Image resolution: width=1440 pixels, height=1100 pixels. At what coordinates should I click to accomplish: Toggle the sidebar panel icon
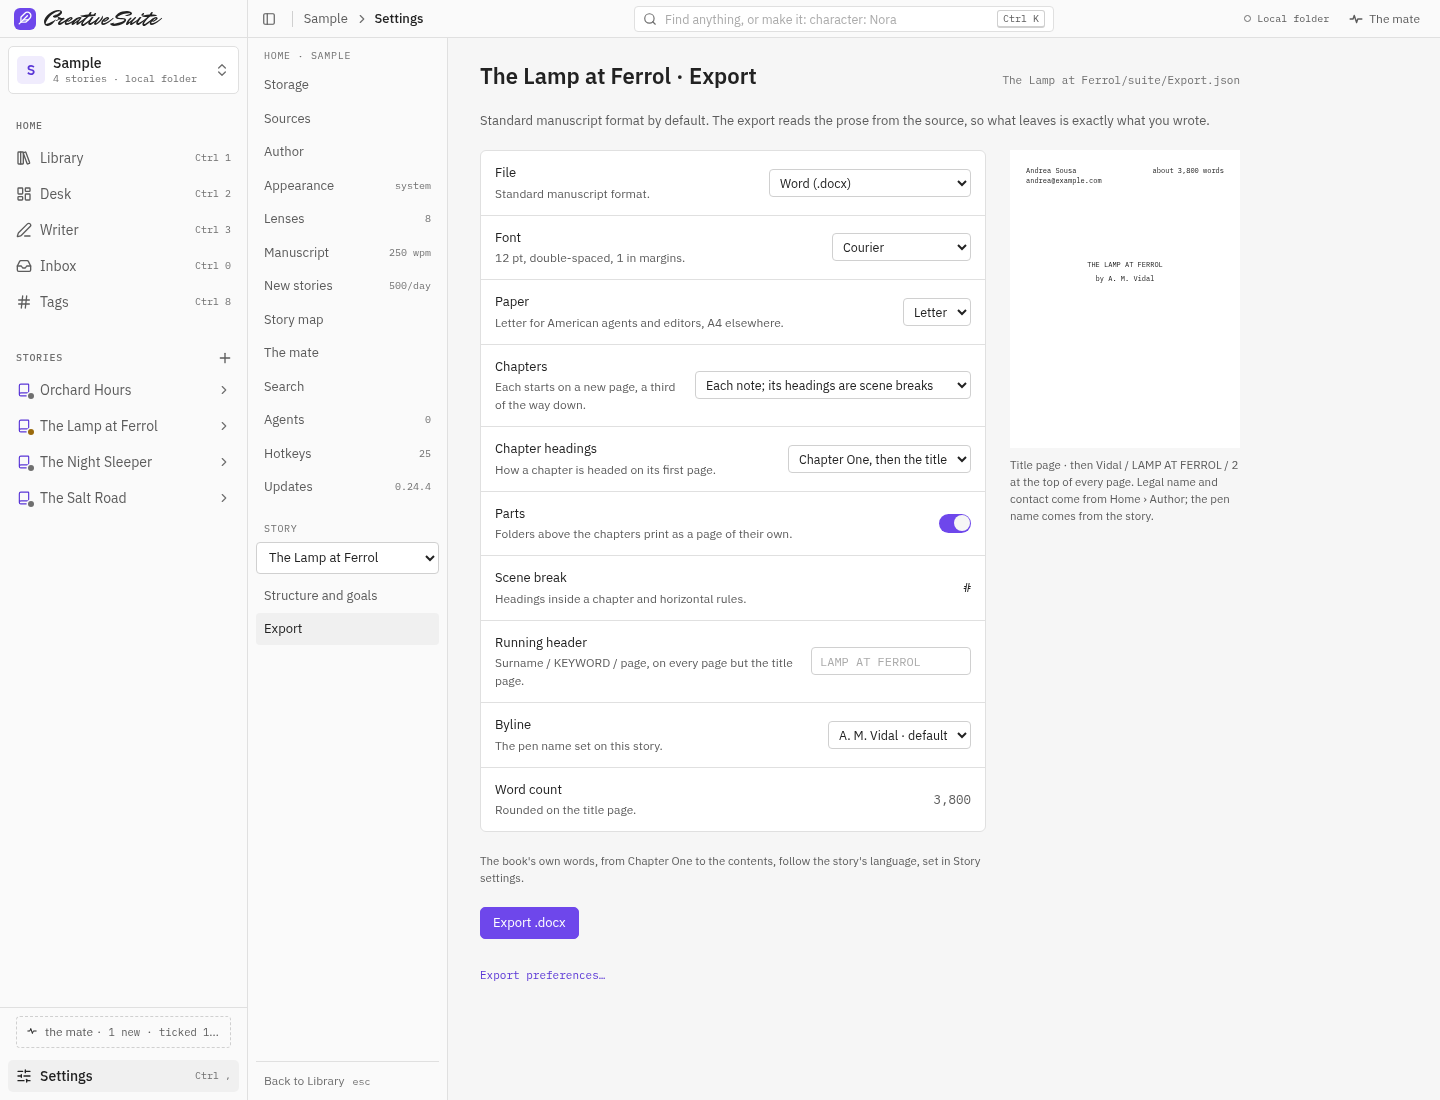(x=269, y=19)
